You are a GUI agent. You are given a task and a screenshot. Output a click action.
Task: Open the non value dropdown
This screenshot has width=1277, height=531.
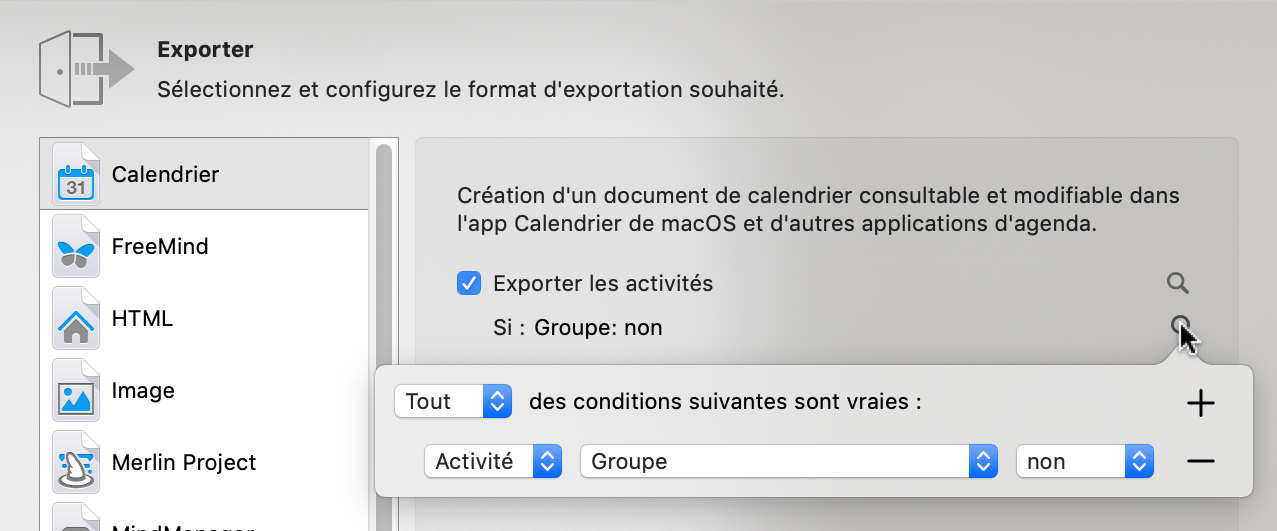coord(1085,461)
